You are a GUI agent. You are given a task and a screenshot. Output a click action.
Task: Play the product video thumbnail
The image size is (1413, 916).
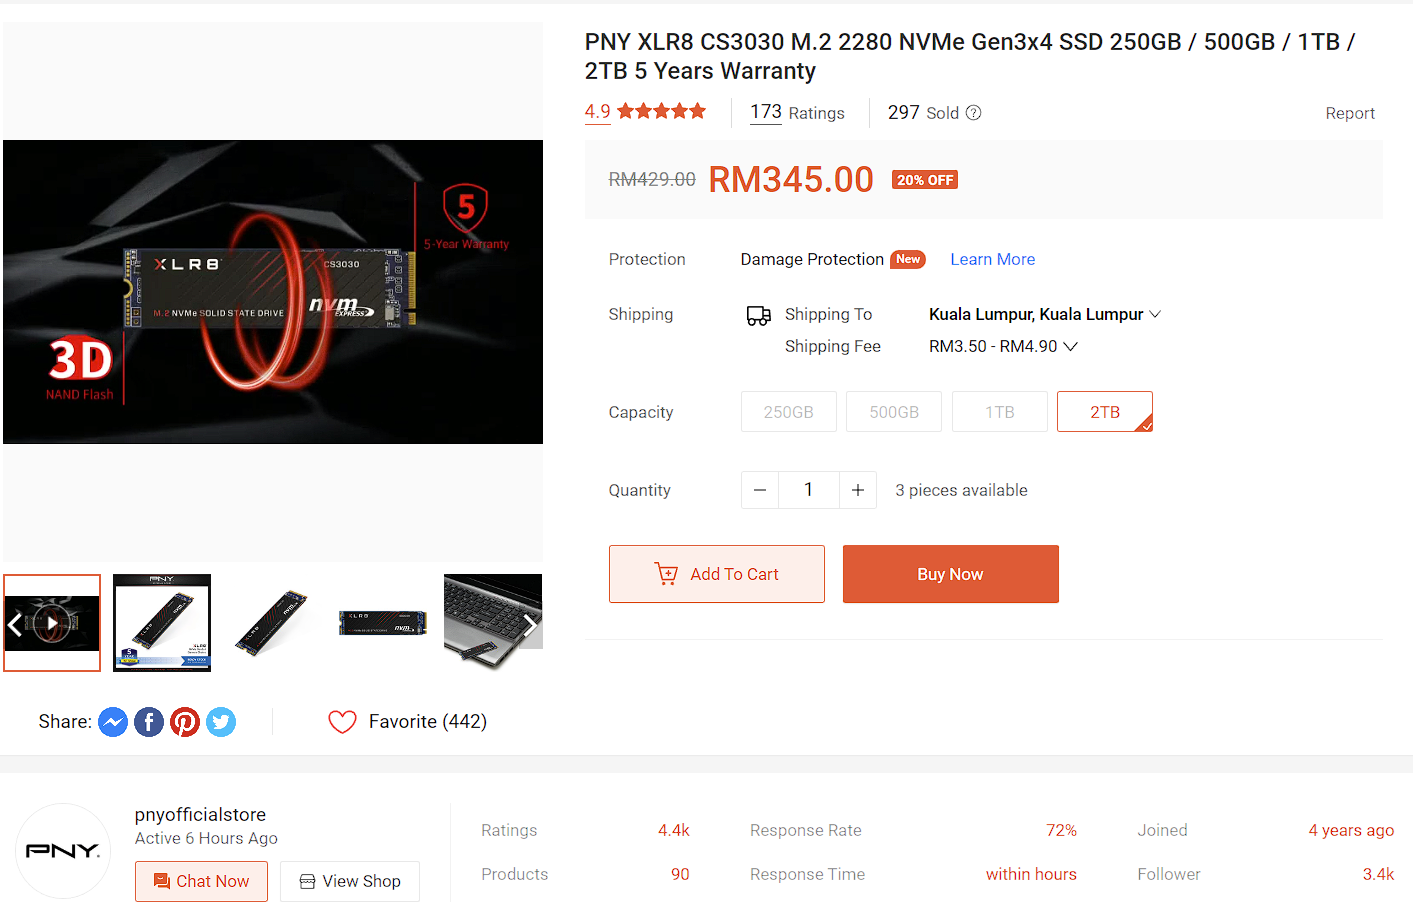pos(52,623)
